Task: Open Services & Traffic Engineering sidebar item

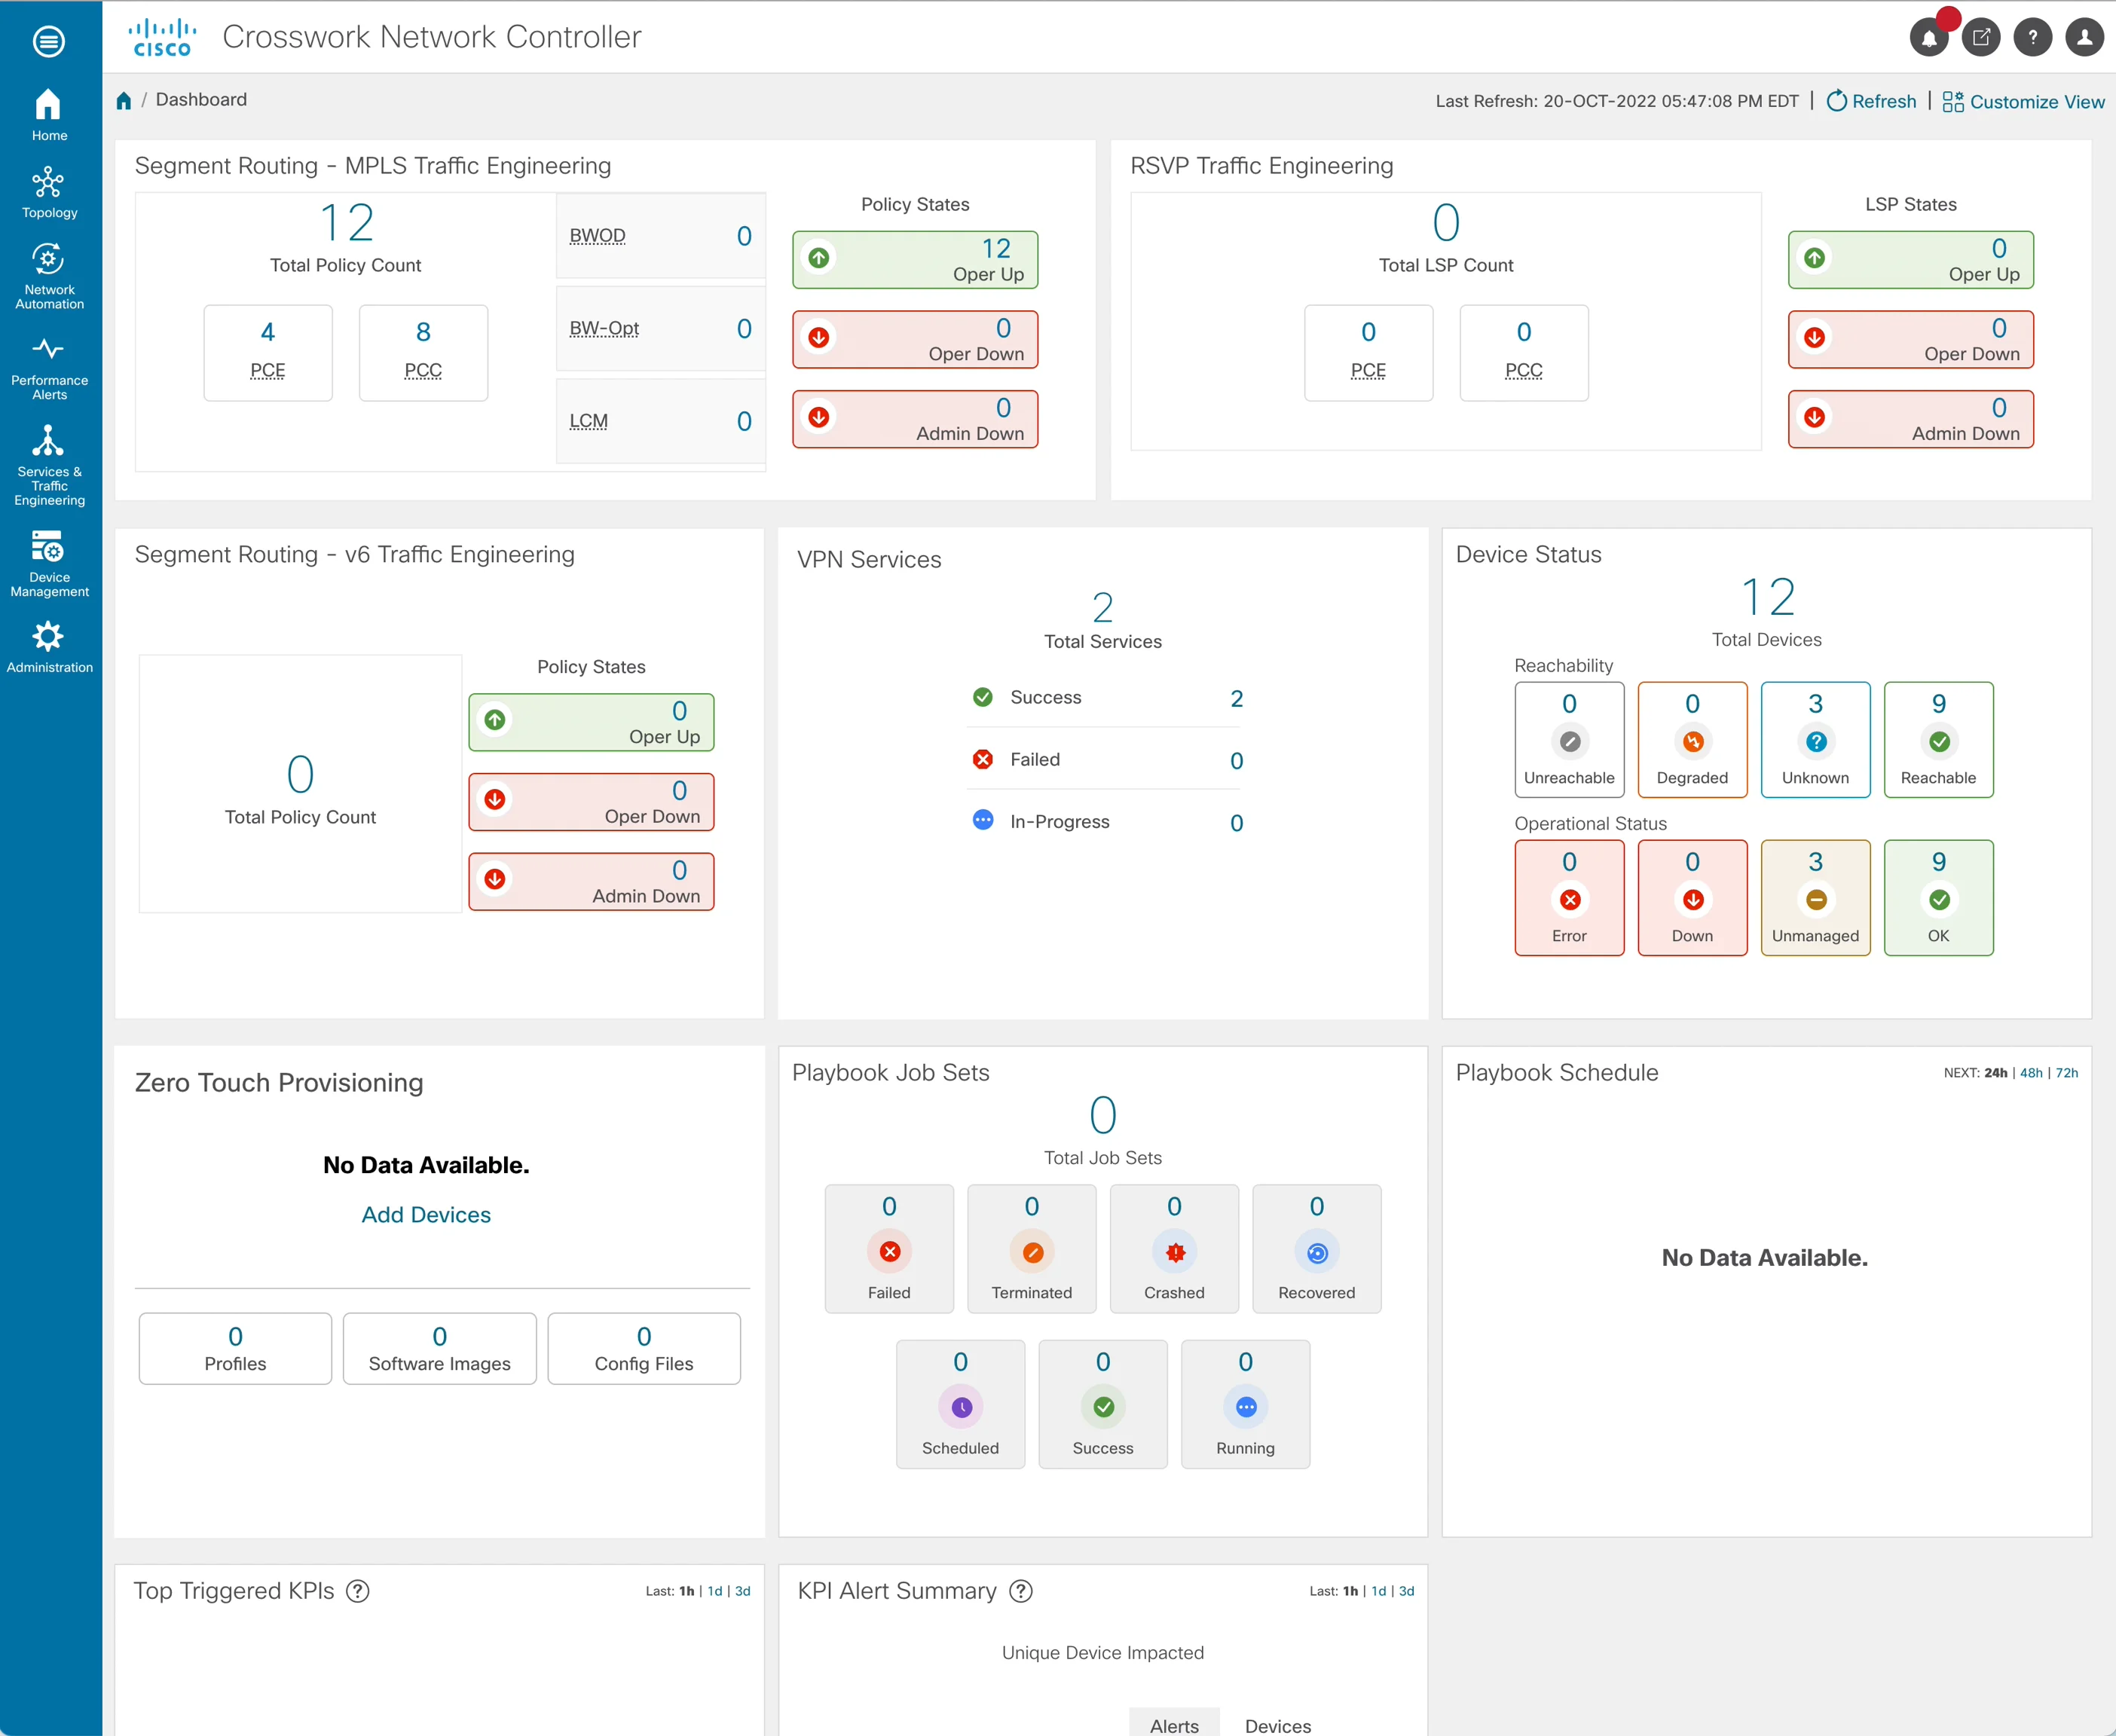Action: point(49,466)
